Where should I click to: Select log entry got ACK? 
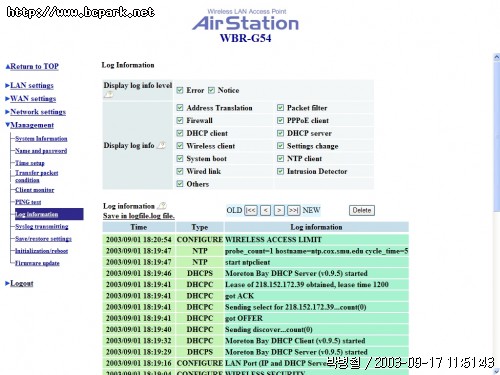pyautogui.click(x=240, y=296)
